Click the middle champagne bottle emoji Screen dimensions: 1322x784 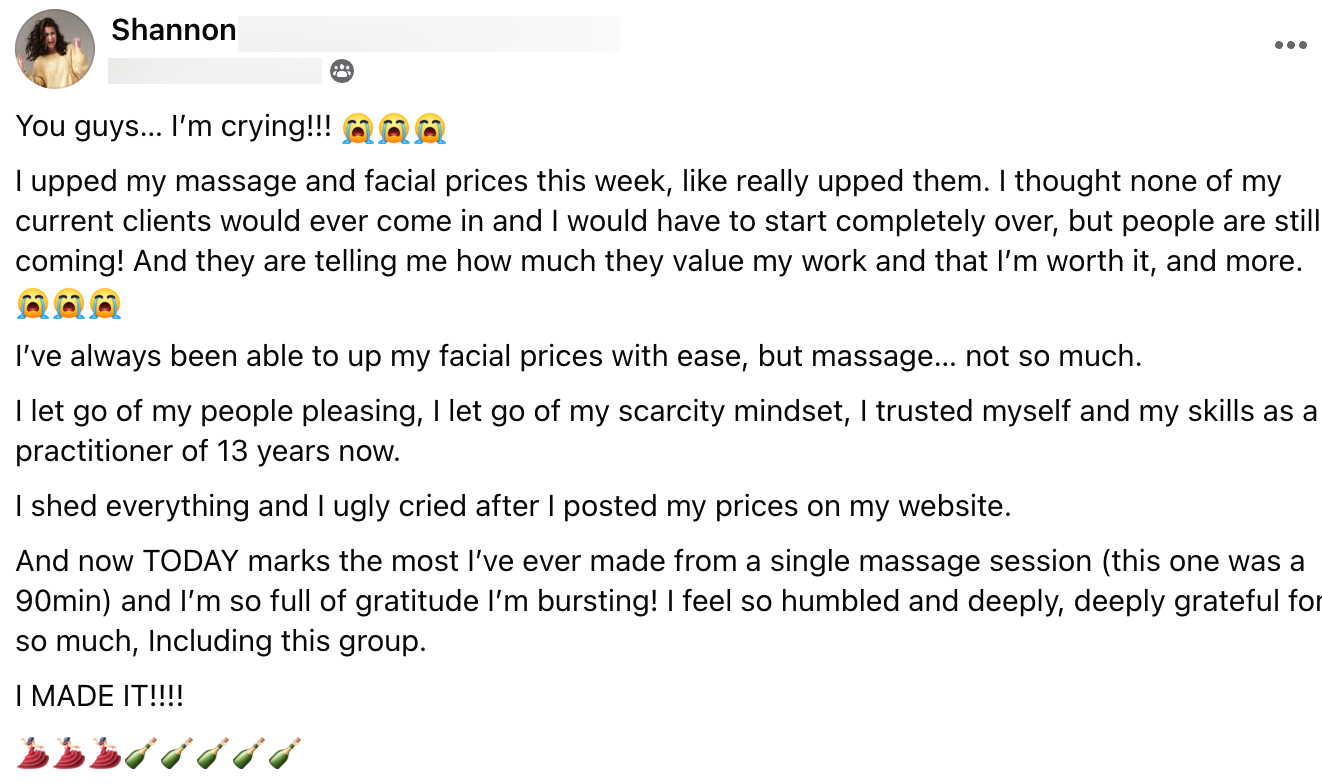(213, 753)
